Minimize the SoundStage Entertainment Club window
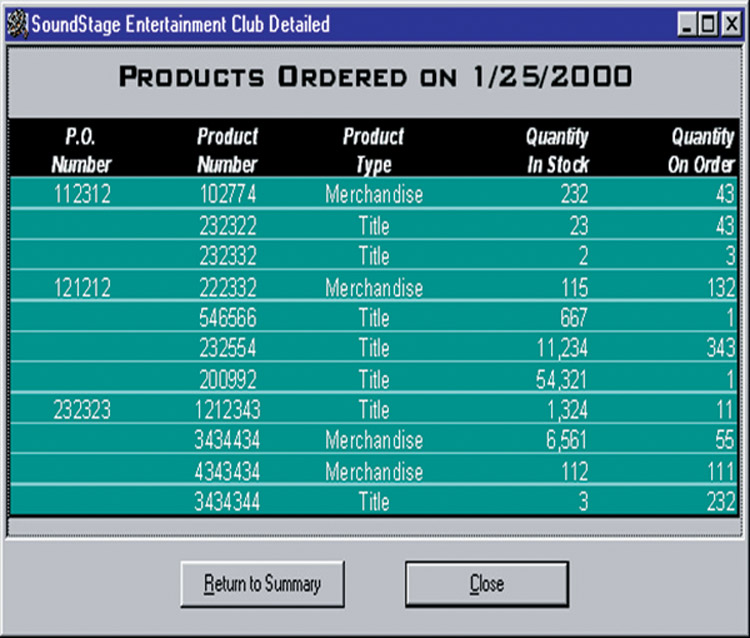This screenshot has height=638, width=750. tap(689, 24)
